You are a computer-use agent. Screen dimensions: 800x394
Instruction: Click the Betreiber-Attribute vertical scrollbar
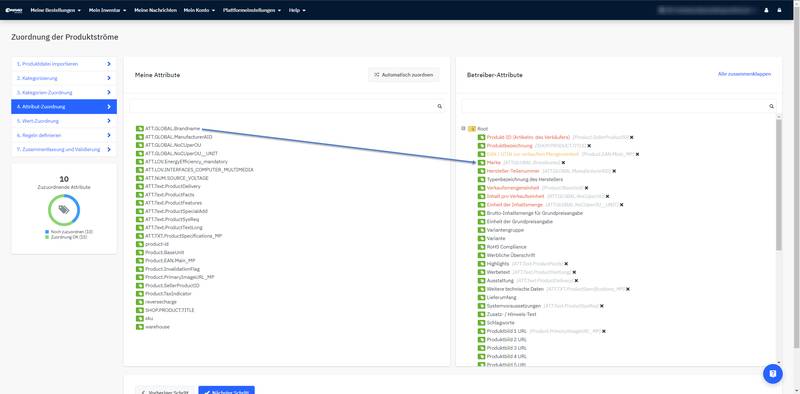(779, 185)
